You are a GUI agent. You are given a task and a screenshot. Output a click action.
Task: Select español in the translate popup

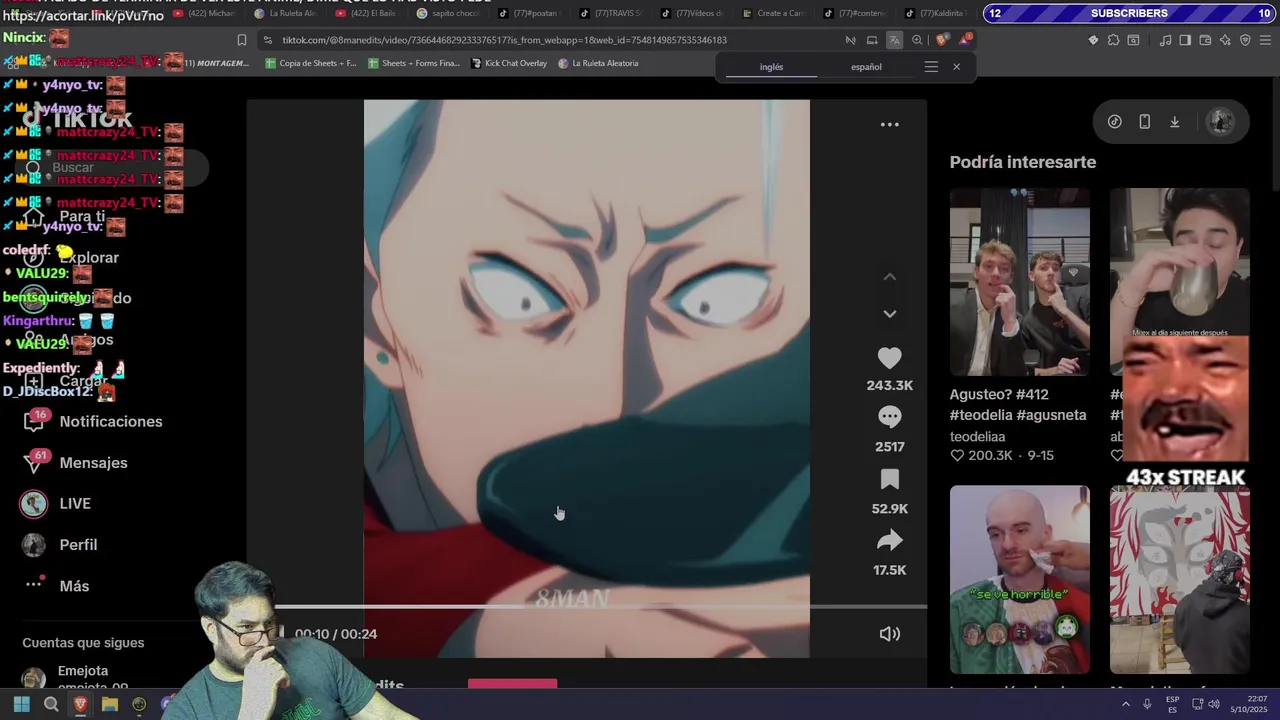(x=866, y=67)
